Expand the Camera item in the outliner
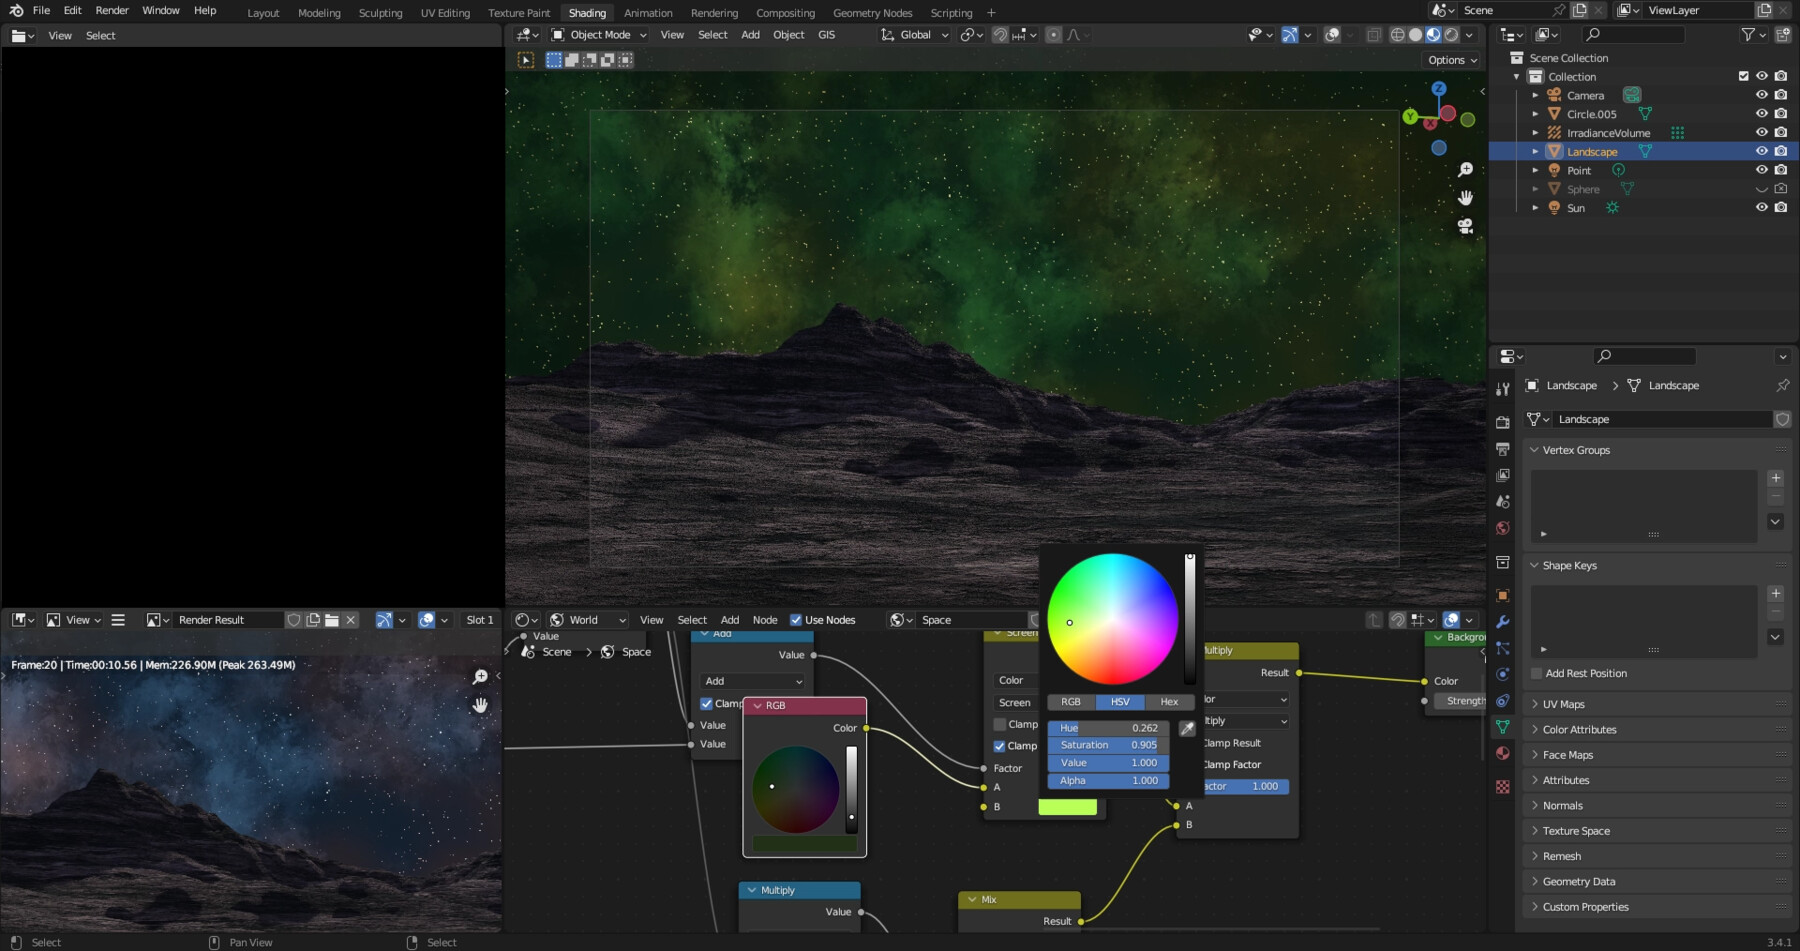 click(x=1536, y=94)
